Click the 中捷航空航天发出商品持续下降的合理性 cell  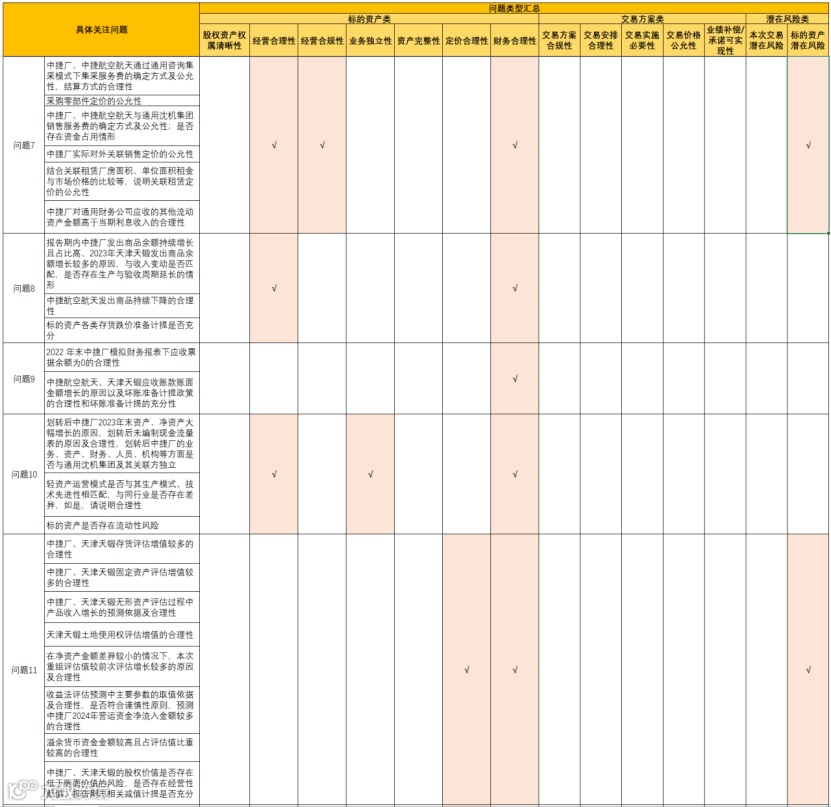point(122,306)
